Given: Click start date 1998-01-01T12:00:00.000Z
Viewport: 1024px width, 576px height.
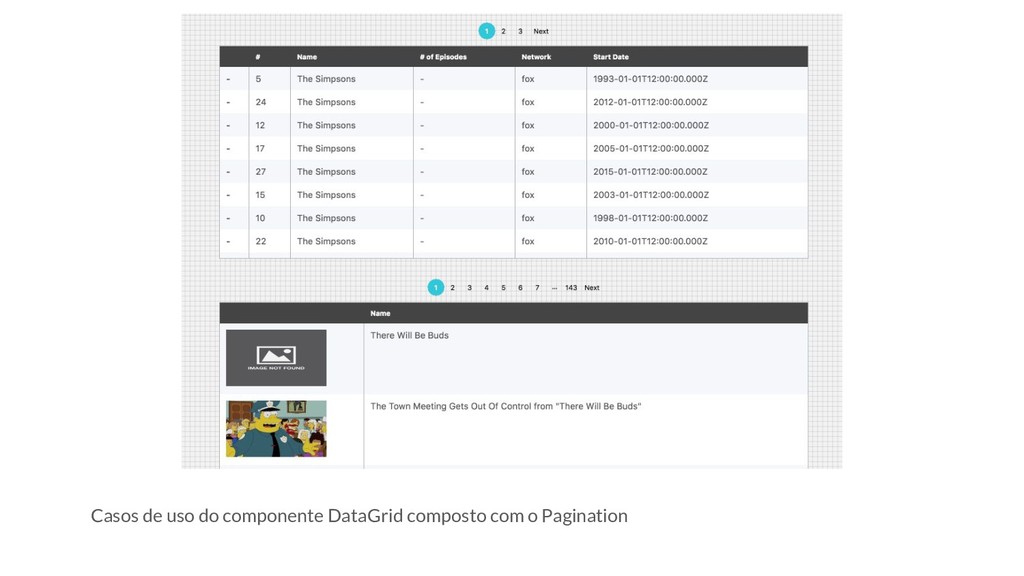Looking at the screenshot, I should [650, 218].
